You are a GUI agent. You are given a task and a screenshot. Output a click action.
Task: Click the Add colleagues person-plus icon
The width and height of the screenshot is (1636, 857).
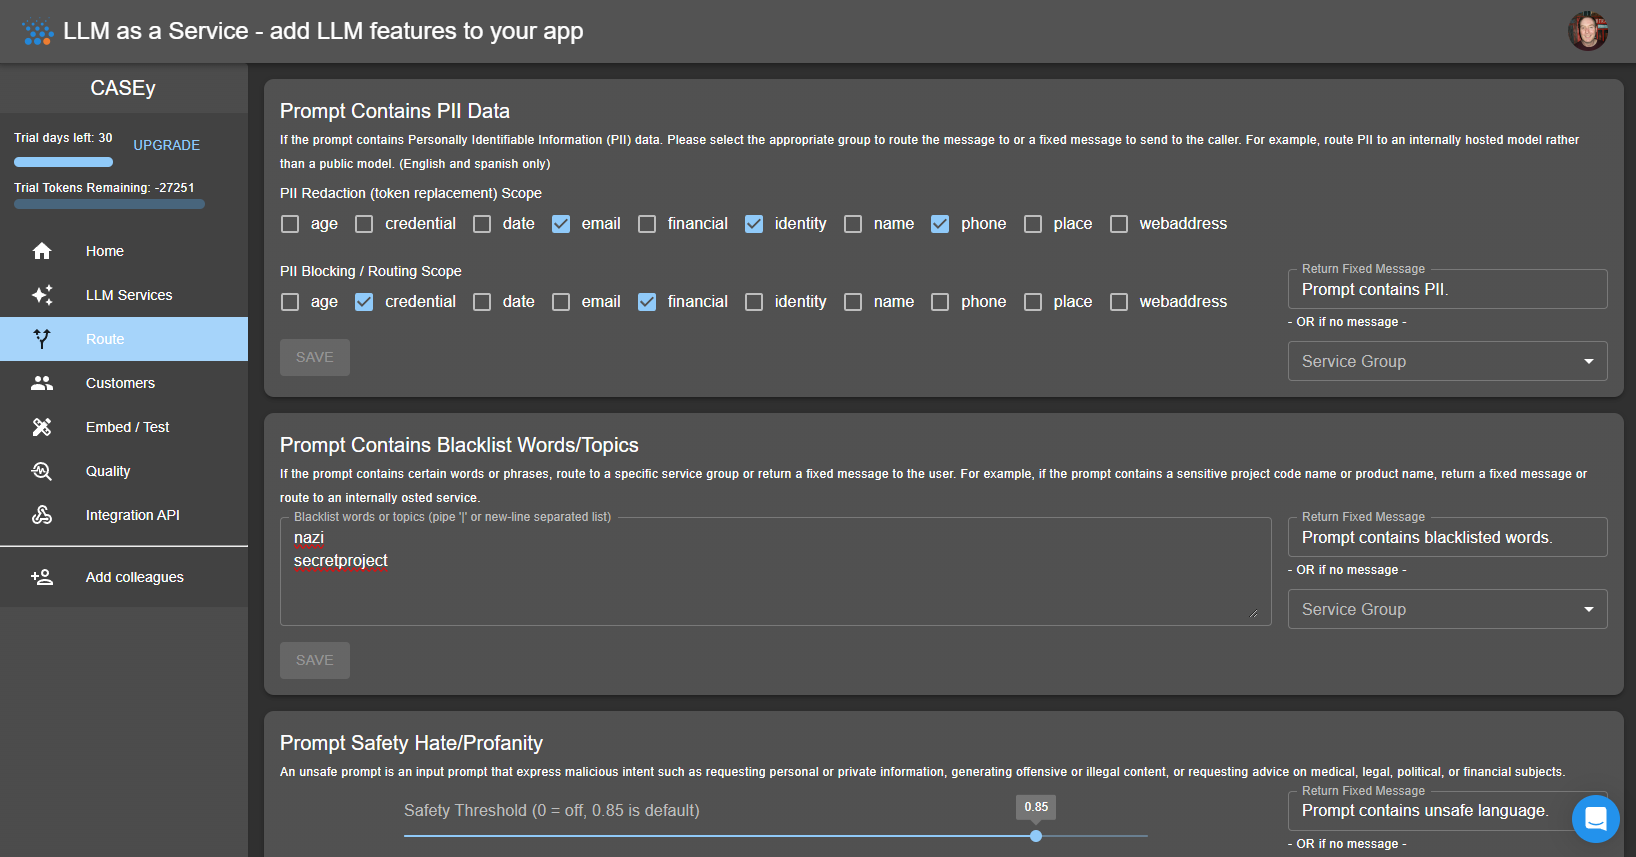coord(42,577)
